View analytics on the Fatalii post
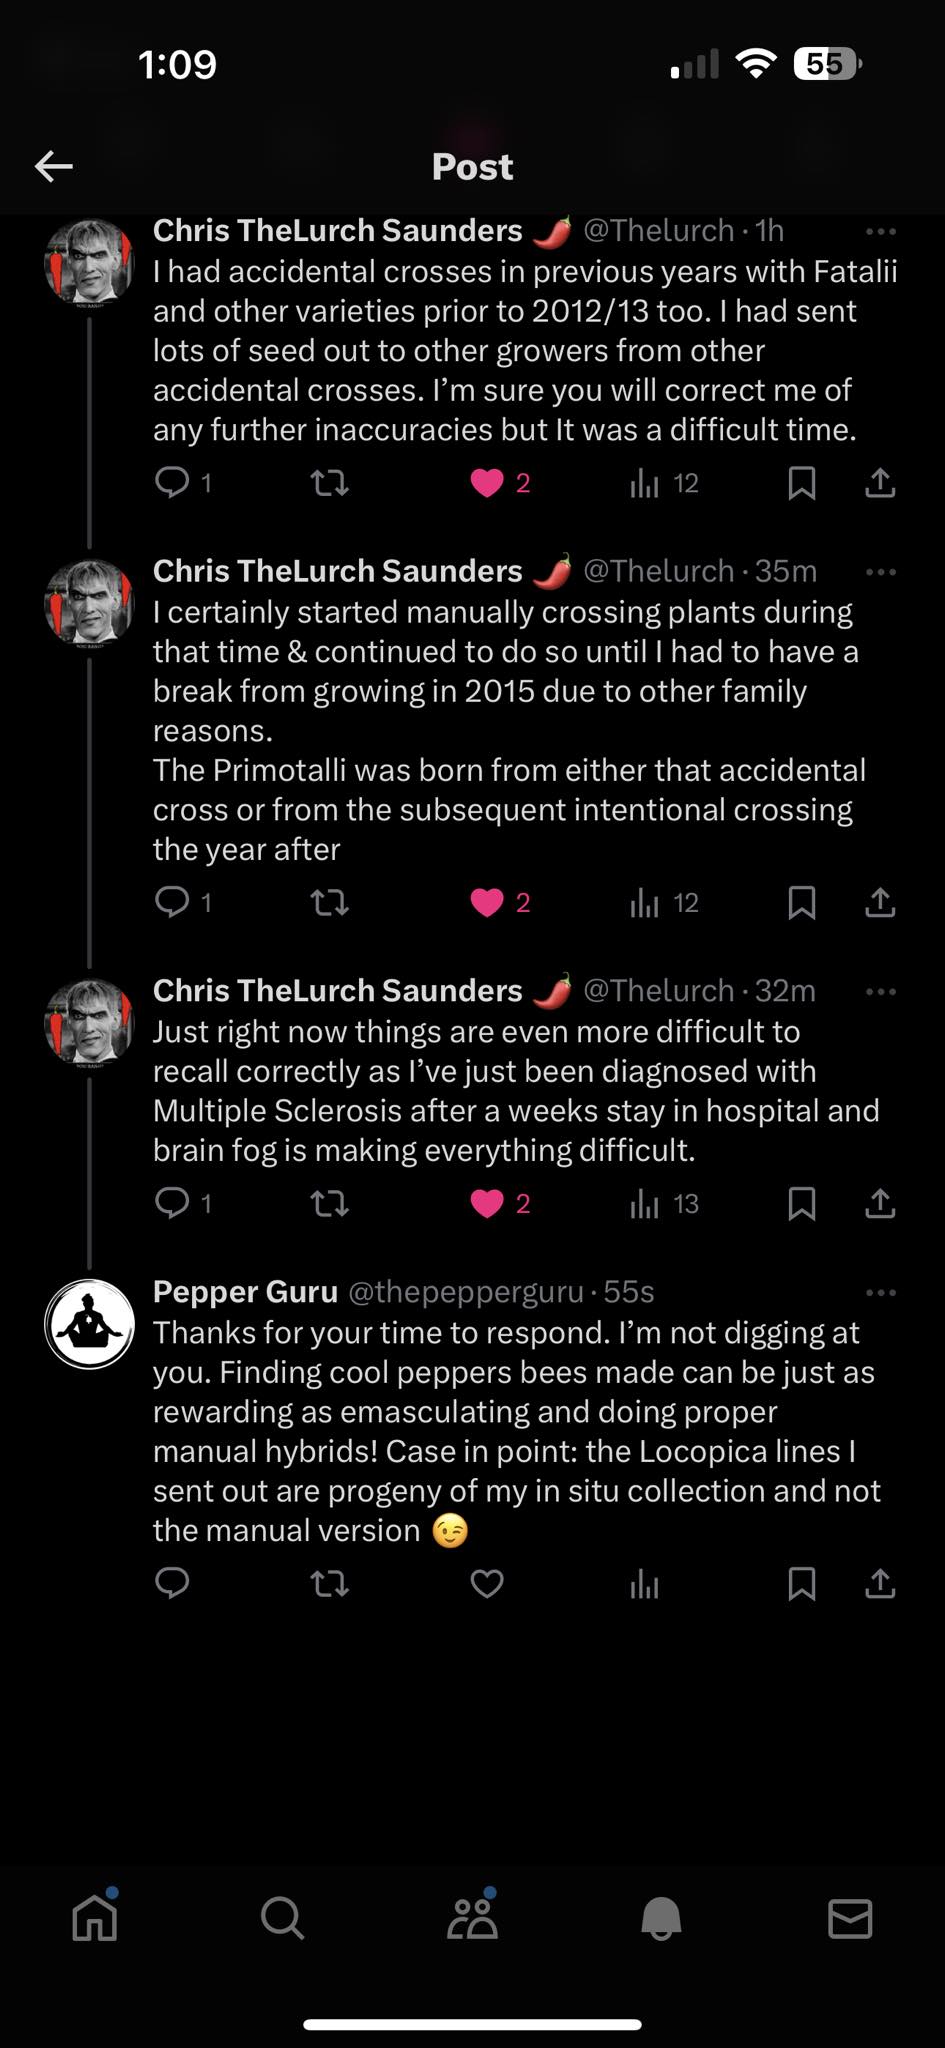The height and width of the screenshot is (2048, 945). click(645, 484)
